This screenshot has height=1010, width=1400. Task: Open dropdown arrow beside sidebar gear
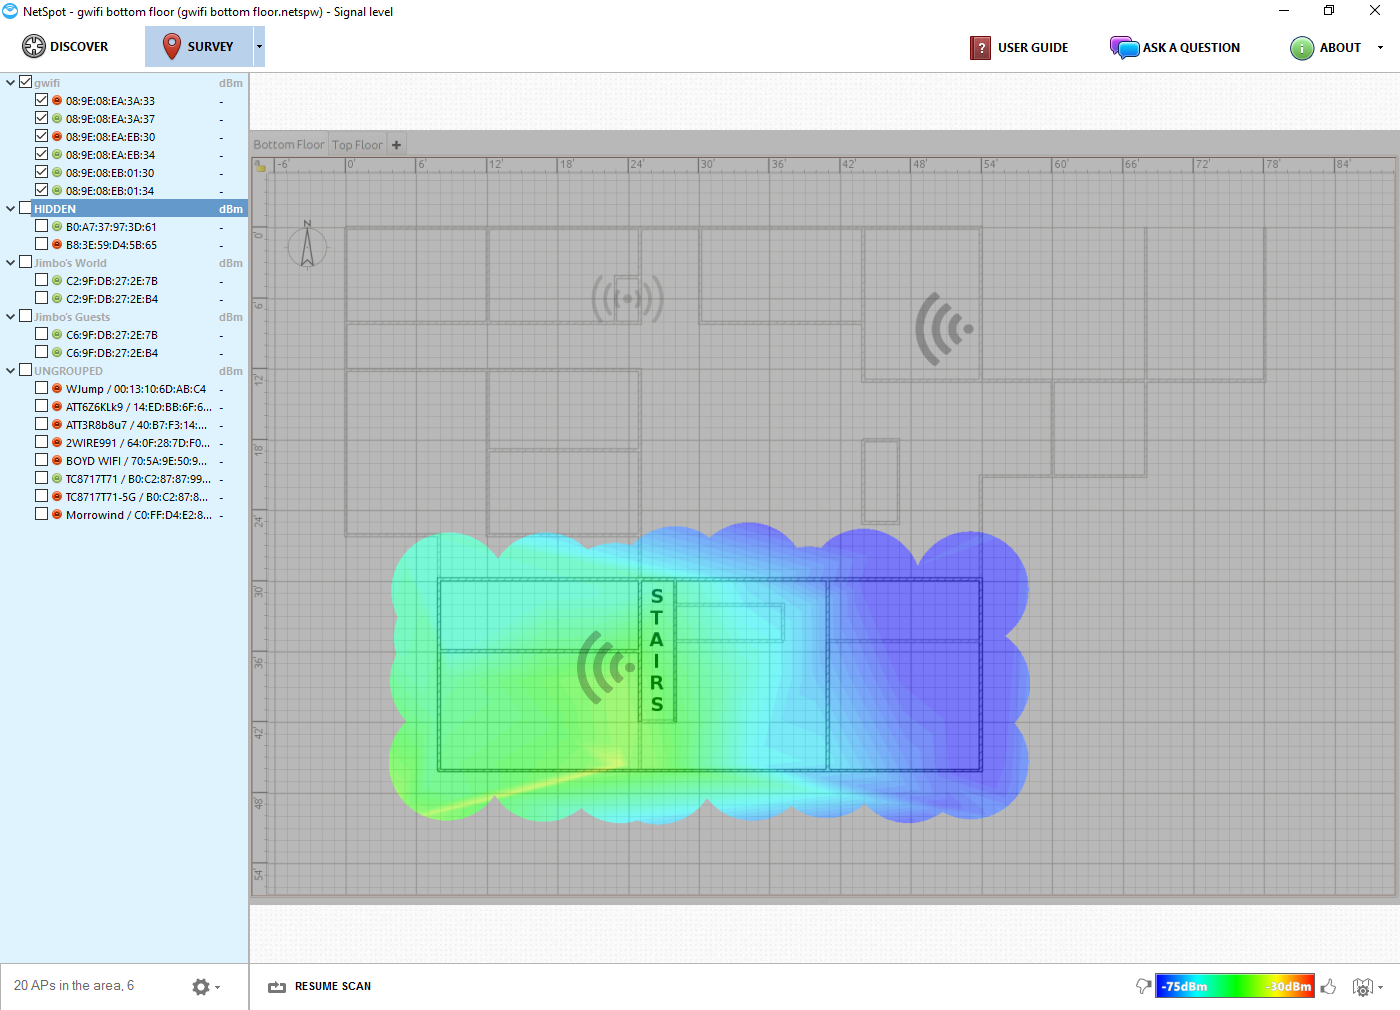217,987
